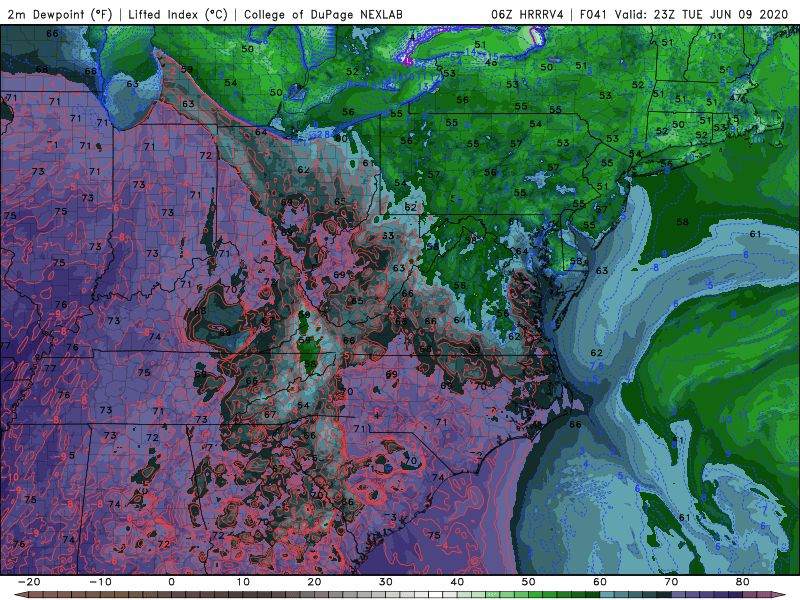Click the colorbar's right end arrow
The width and height of the screenshot is (800, 600).
pyautogui.click(x=781, y=595)
